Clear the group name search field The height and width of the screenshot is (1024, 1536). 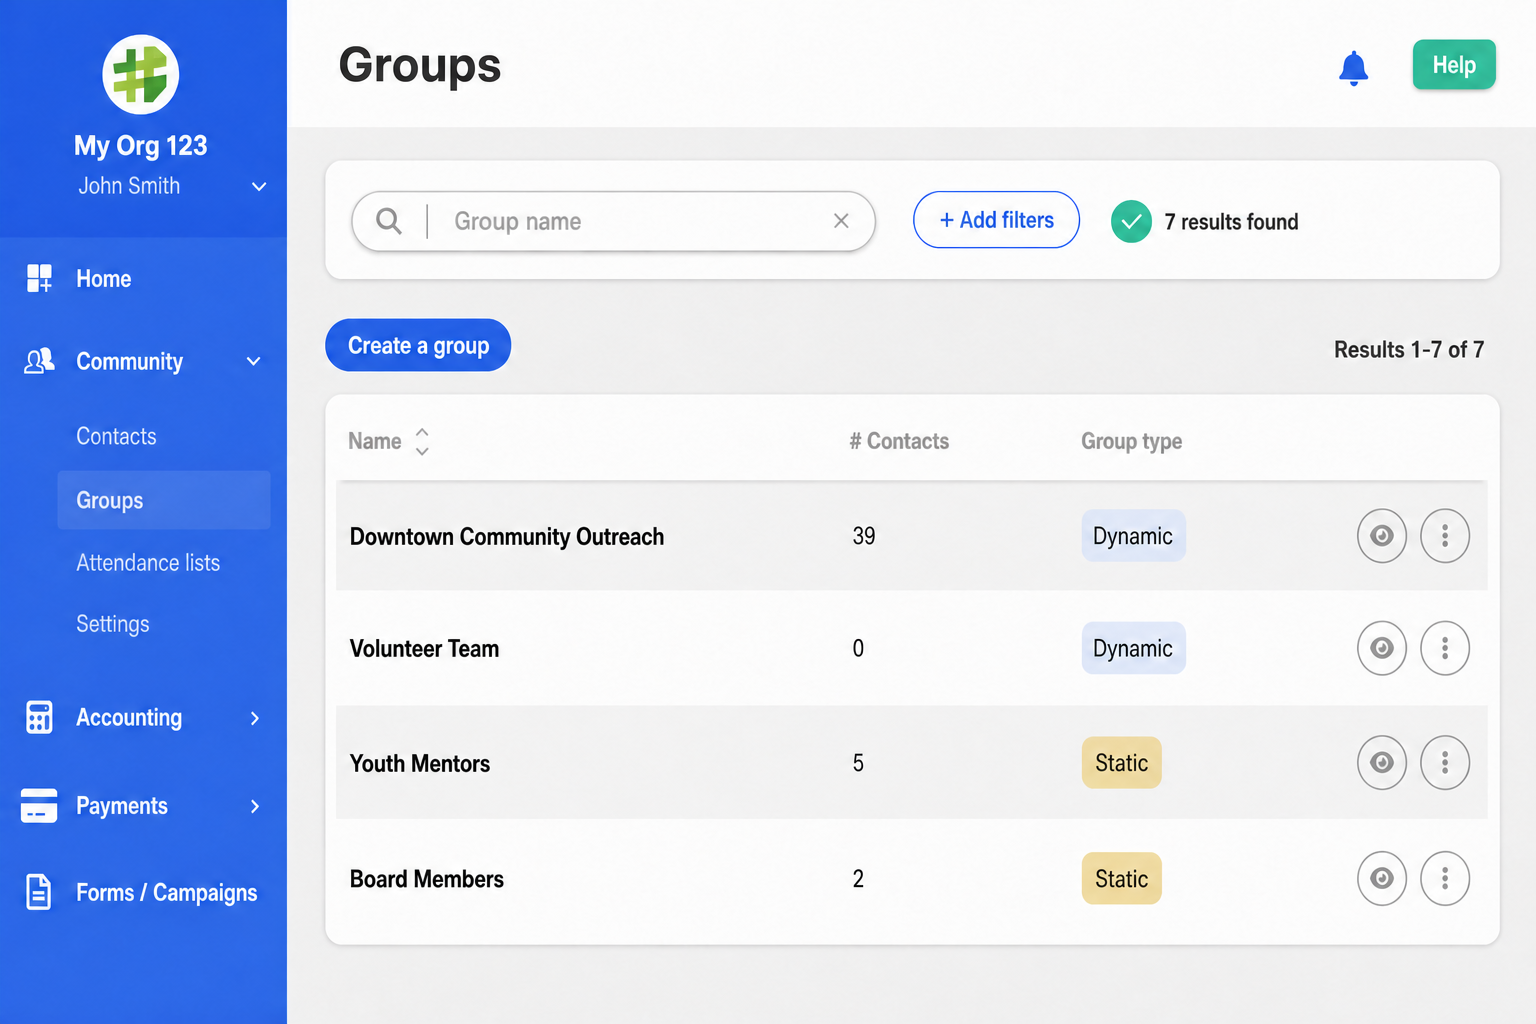pyautogui.click(x=841, y=221)
